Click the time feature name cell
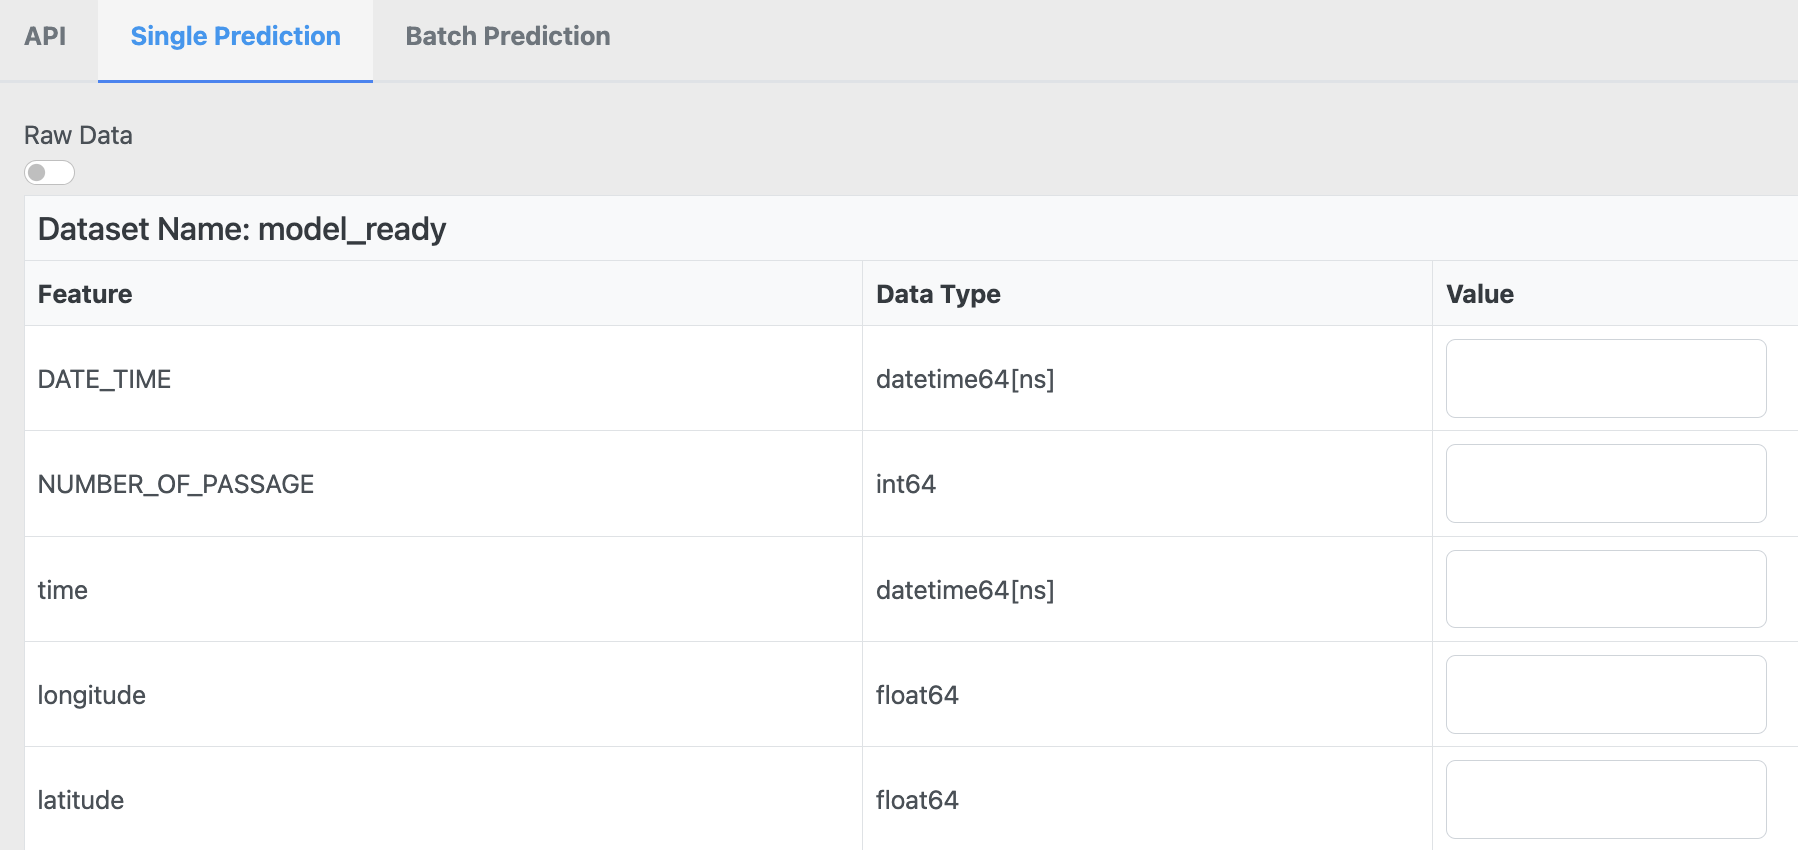Image resolution: width=1798 pixels, height=850 pixels. coord(63,590)
